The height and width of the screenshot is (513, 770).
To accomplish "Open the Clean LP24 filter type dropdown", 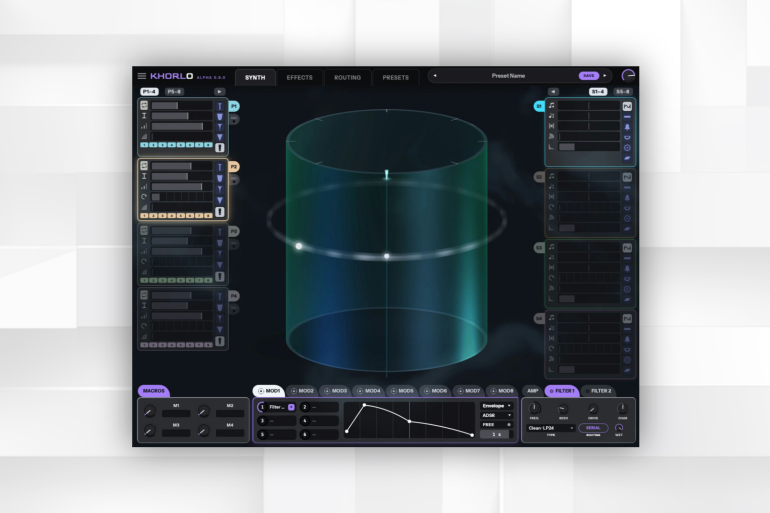I will point(550,428).
